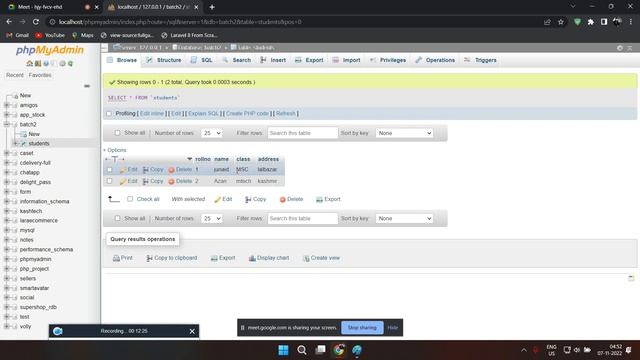Screen dimensions: 640x360
Task: Click Delete next to With selected
Action: click(291, 199)
